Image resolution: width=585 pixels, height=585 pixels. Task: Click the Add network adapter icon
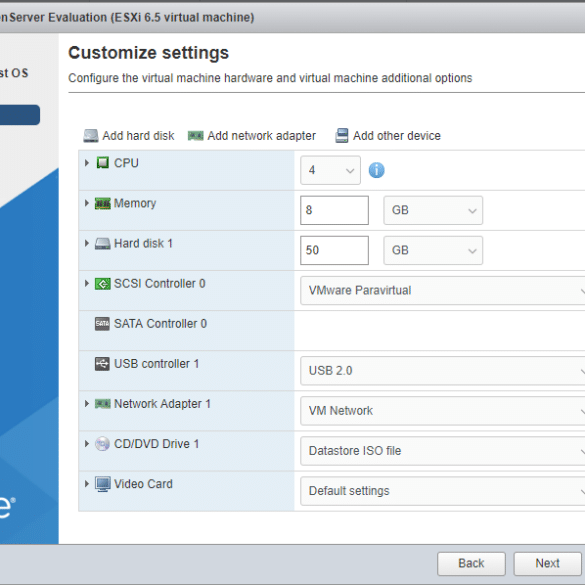tap(195, 136)
